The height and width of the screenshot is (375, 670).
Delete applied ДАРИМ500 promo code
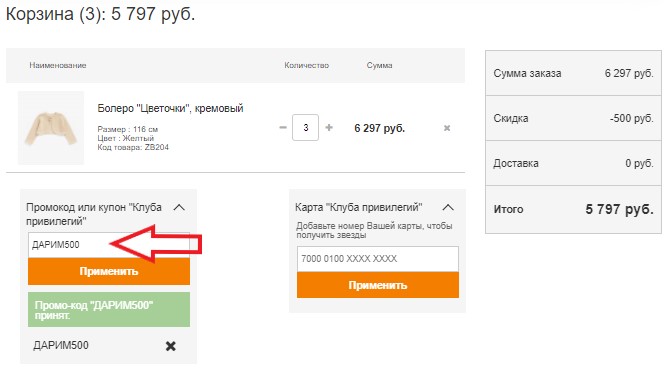[170, 346]
